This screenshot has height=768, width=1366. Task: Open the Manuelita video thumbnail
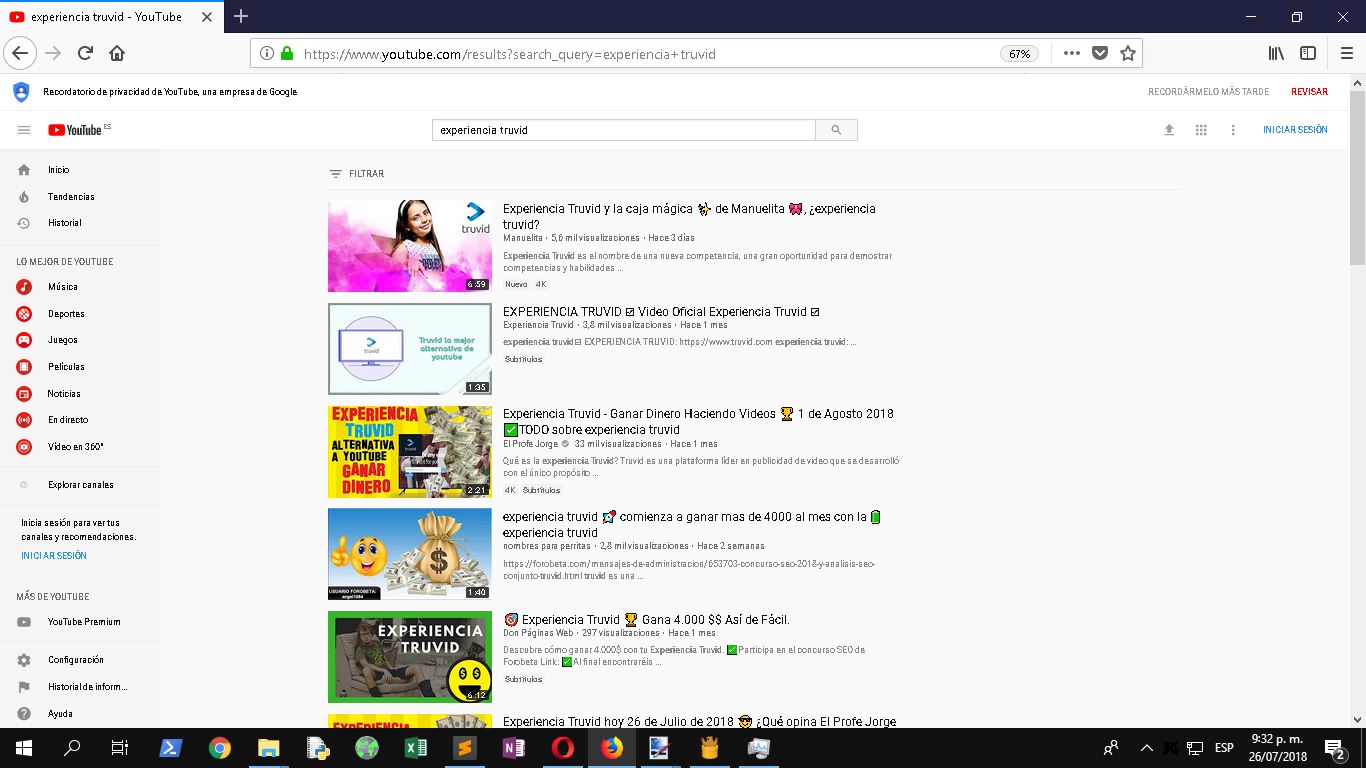(410, 246)
